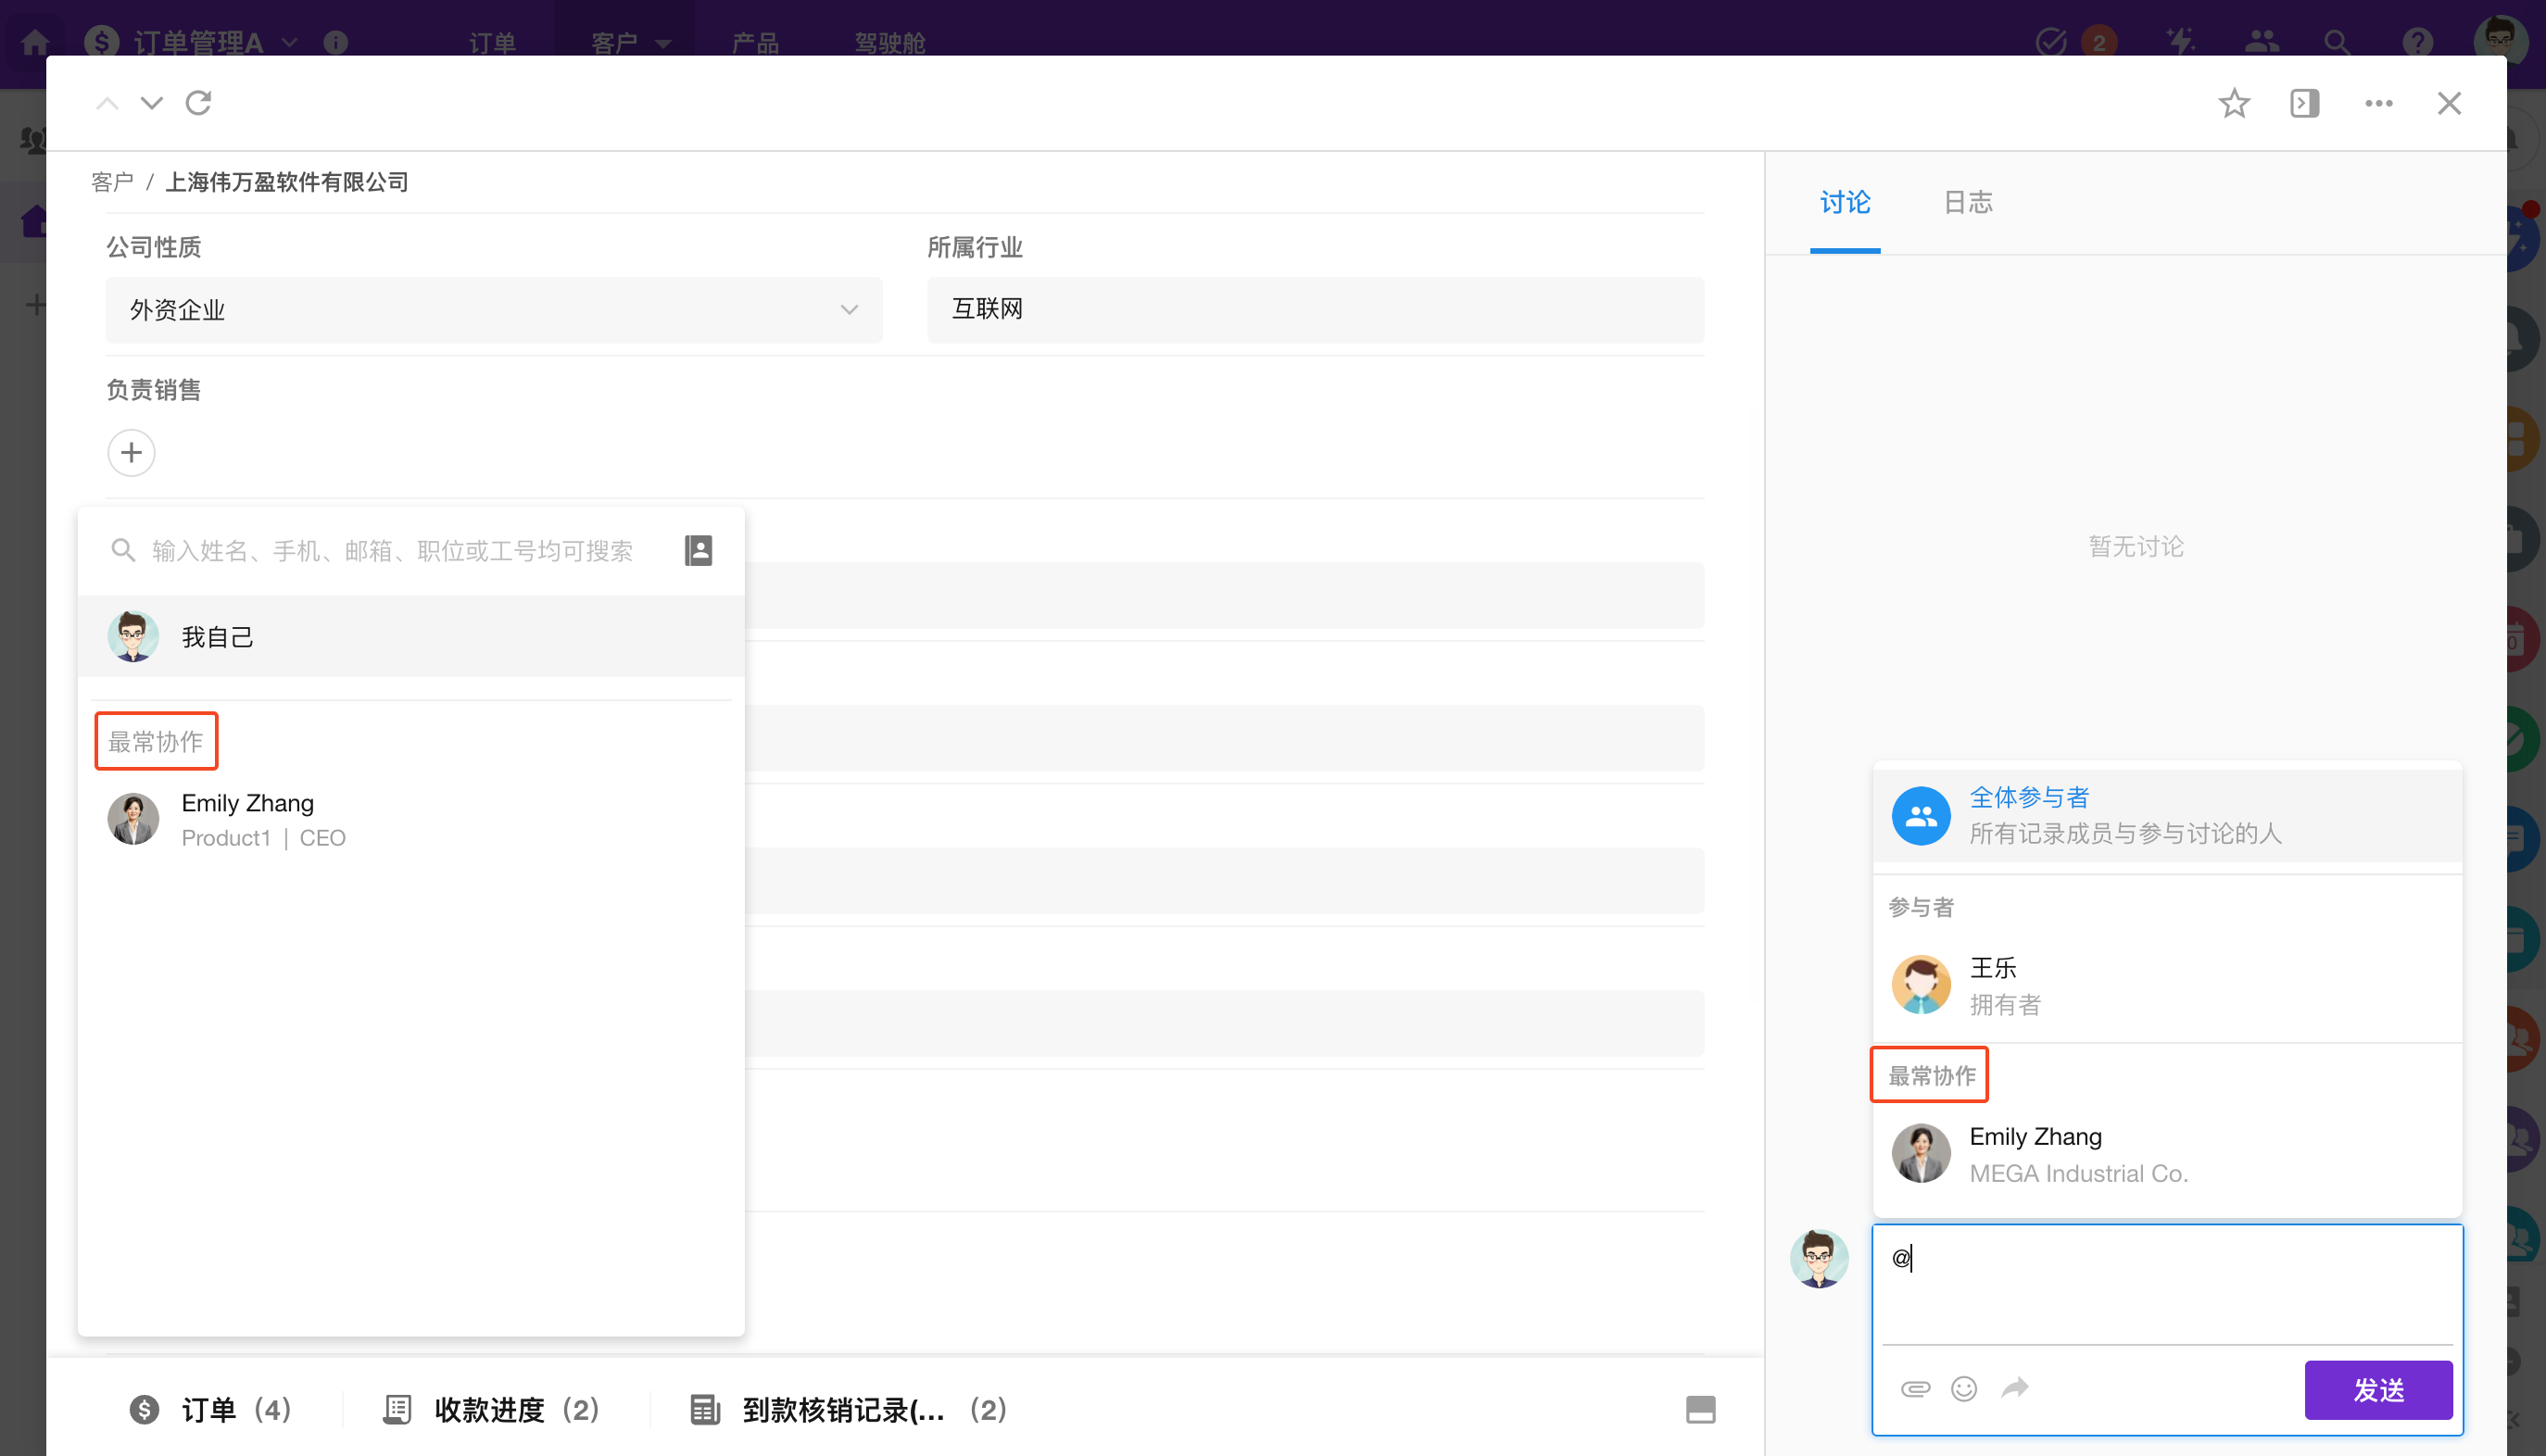Open the app info icon
The height and width of the screenshot is (1456, 2546).
pos(336,42)
